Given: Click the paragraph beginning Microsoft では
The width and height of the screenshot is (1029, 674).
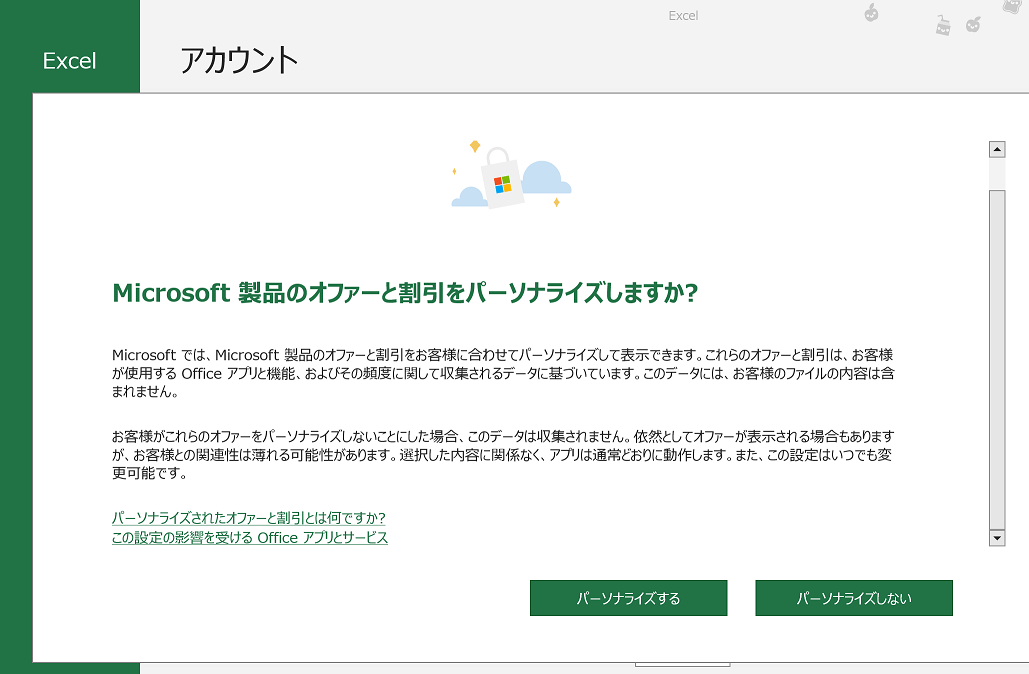Looking at the screenshot, I should tap(503, 373).
